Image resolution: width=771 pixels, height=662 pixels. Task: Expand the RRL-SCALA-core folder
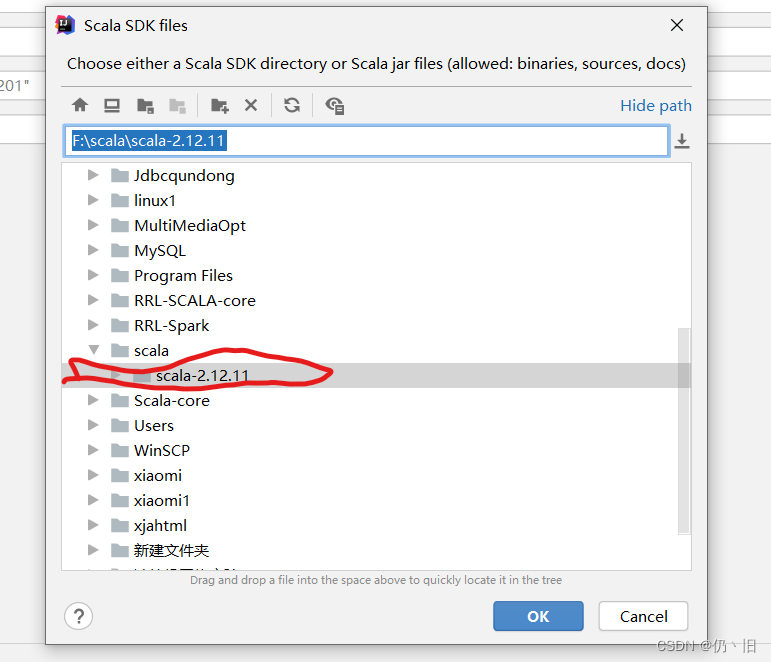[x=93, y=300]
